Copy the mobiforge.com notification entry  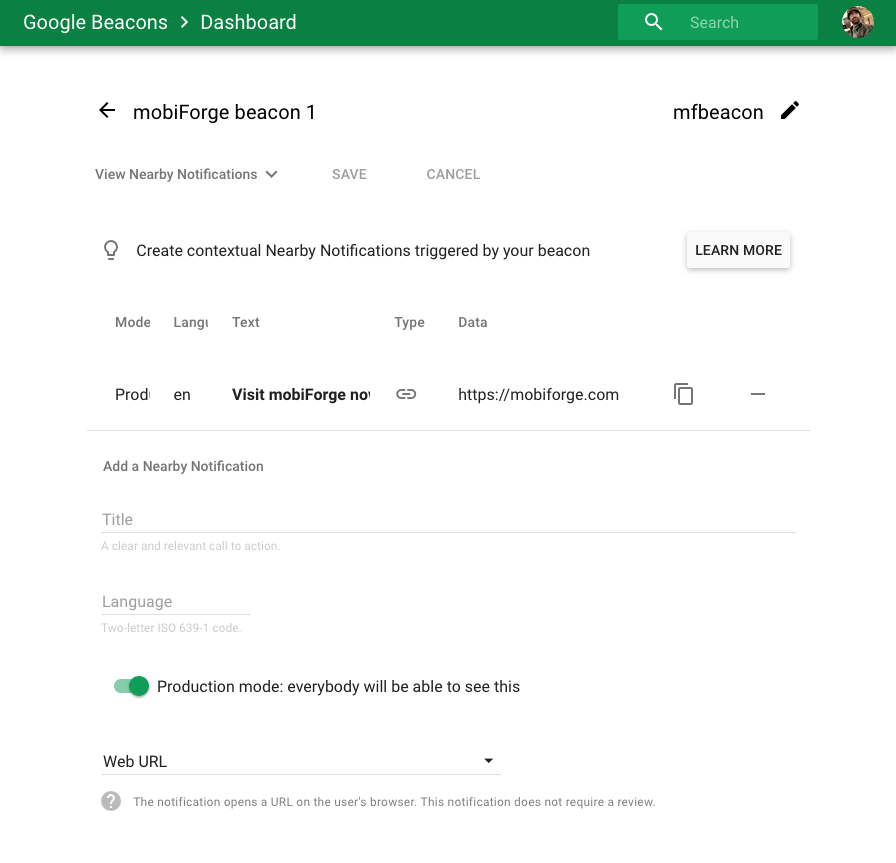coord(683,394)
